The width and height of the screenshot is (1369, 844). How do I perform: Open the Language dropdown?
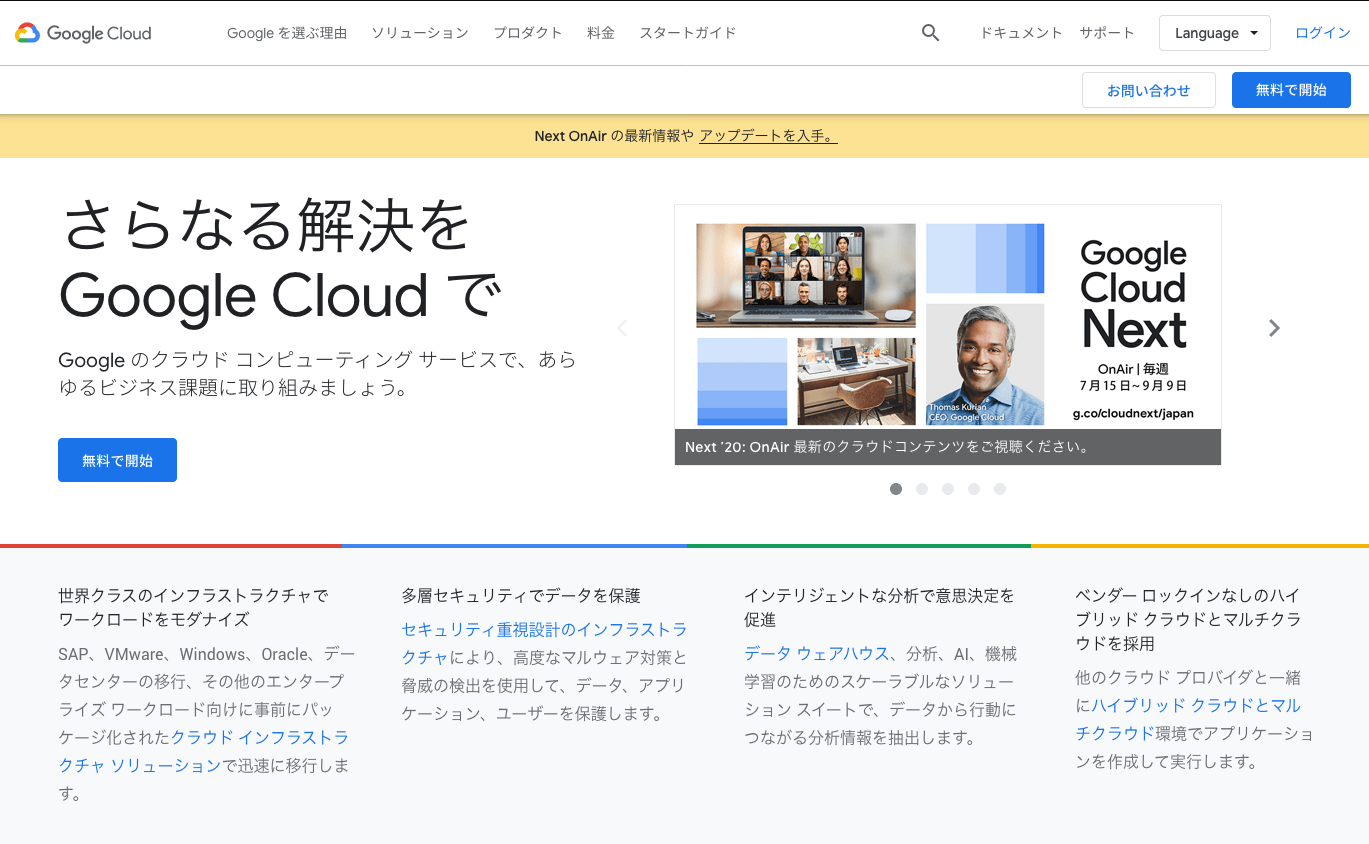coord(1215,33)
